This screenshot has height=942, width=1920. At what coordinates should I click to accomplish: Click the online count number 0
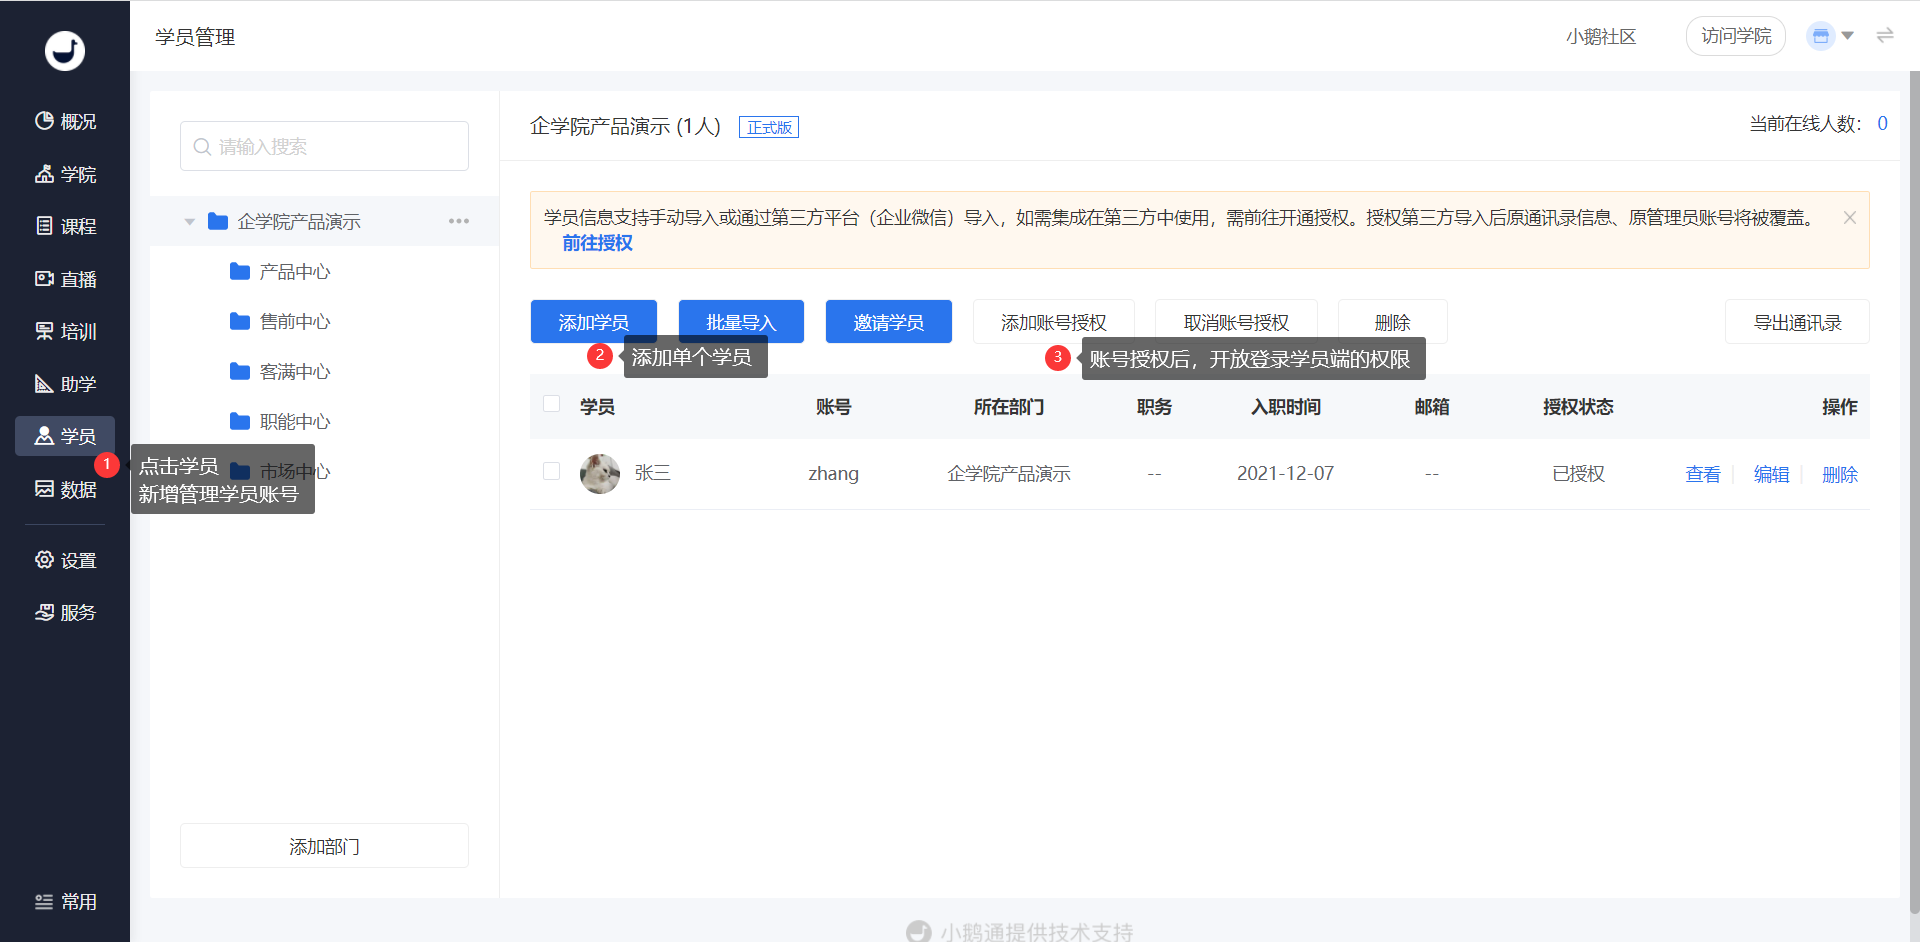1882,124
